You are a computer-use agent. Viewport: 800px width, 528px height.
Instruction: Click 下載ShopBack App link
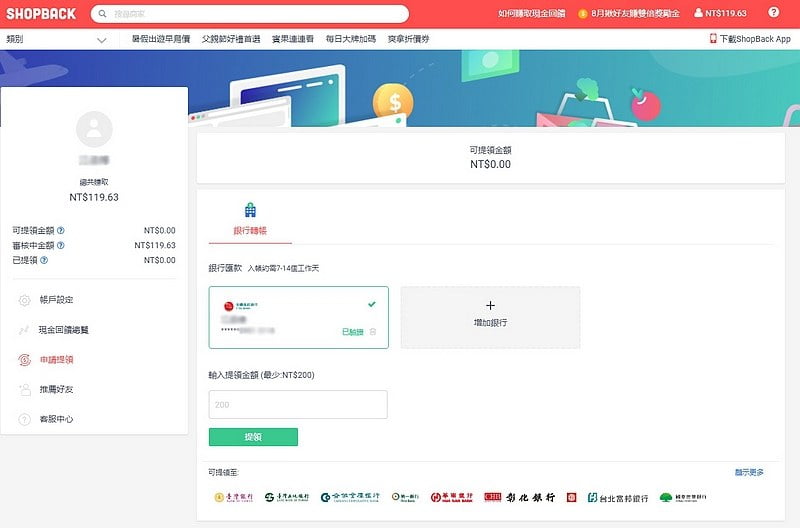[x=755, y=39]
